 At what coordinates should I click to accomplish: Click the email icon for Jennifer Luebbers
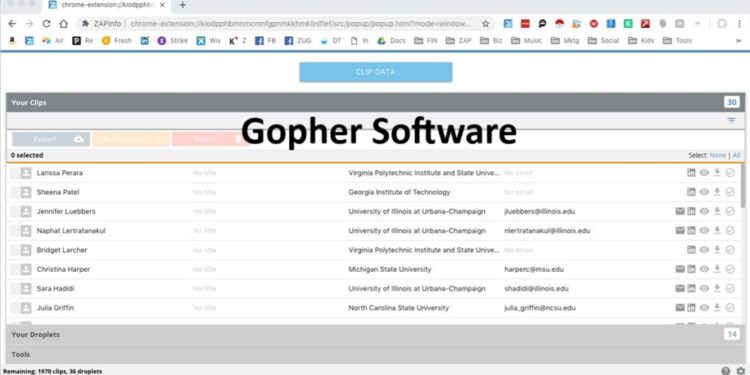coord(680,211)
